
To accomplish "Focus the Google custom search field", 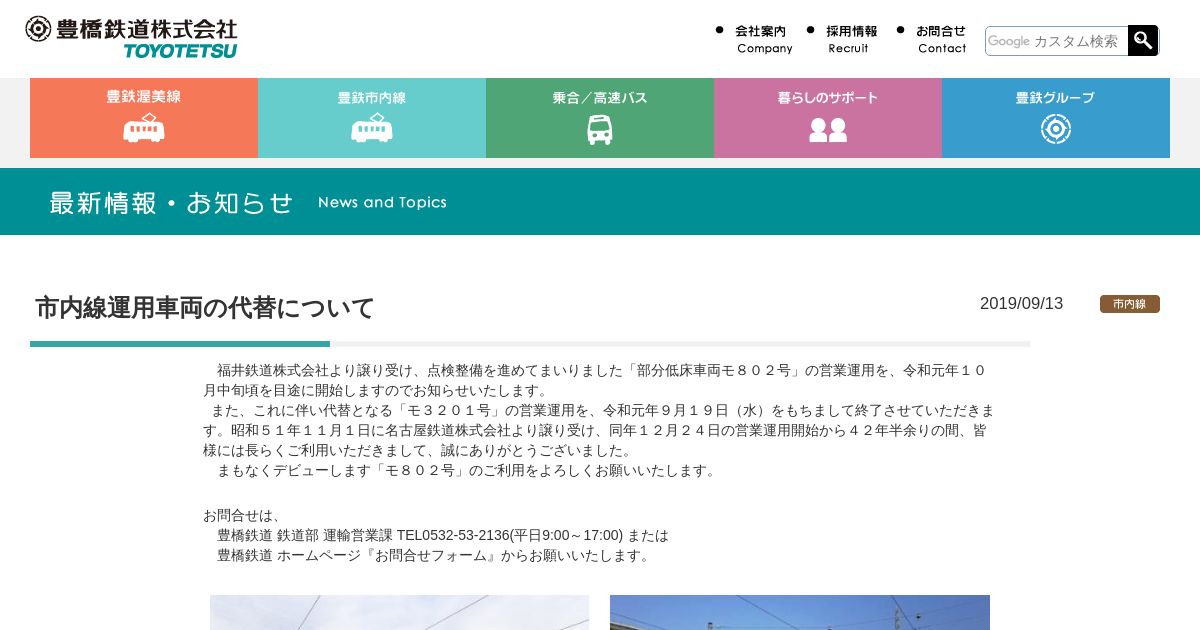I will coord(1056,41).
